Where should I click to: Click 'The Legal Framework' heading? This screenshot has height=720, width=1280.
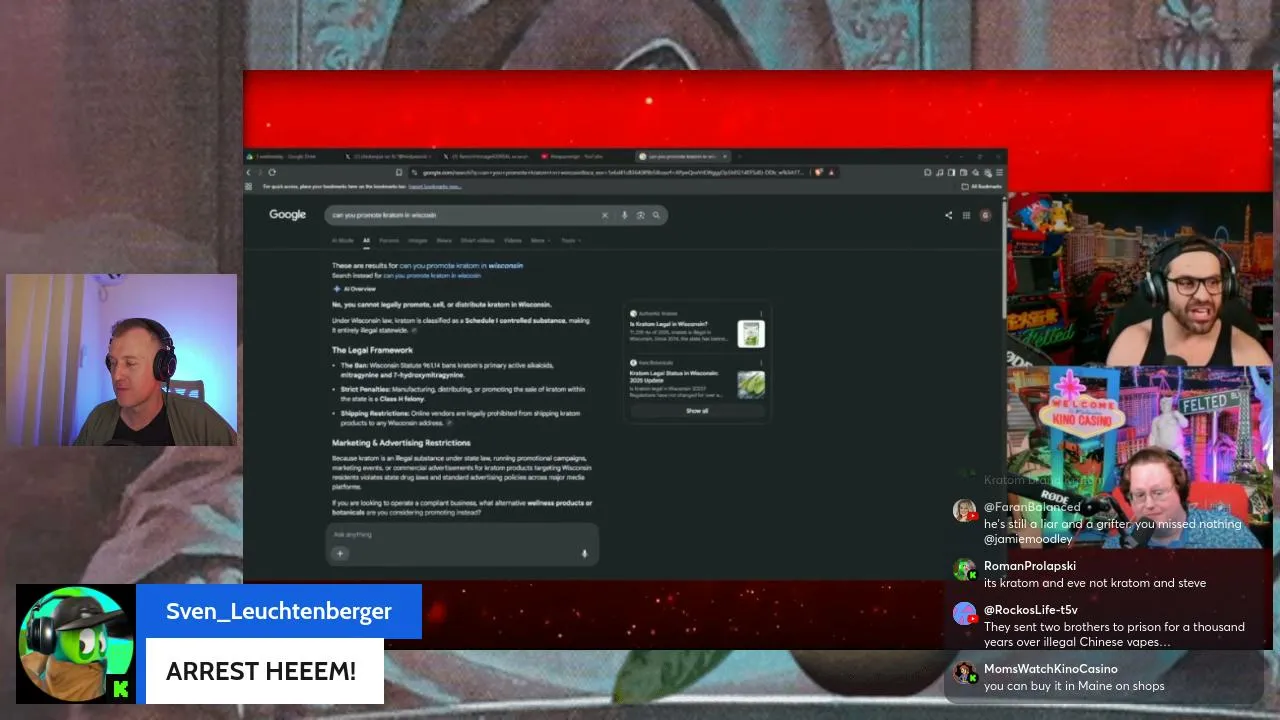click(x=372, y=350)
